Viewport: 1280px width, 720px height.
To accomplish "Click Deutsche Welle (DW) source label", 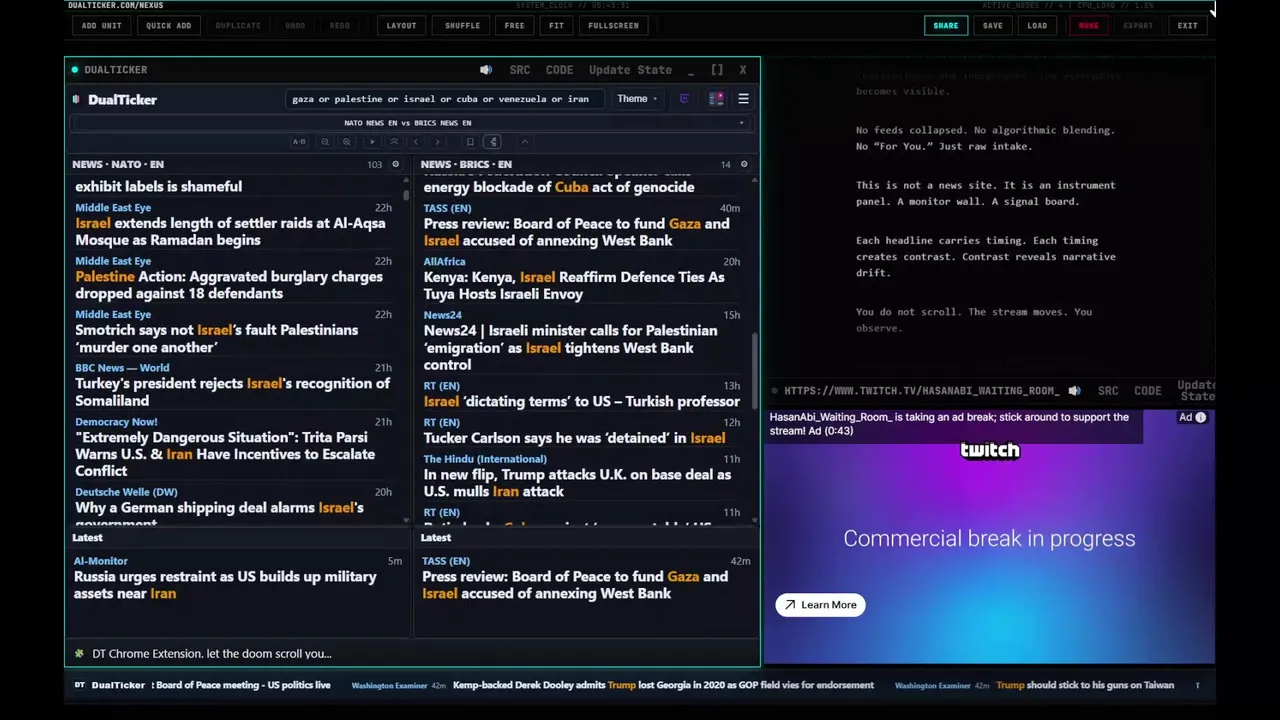I will click(x=126, y=492).
